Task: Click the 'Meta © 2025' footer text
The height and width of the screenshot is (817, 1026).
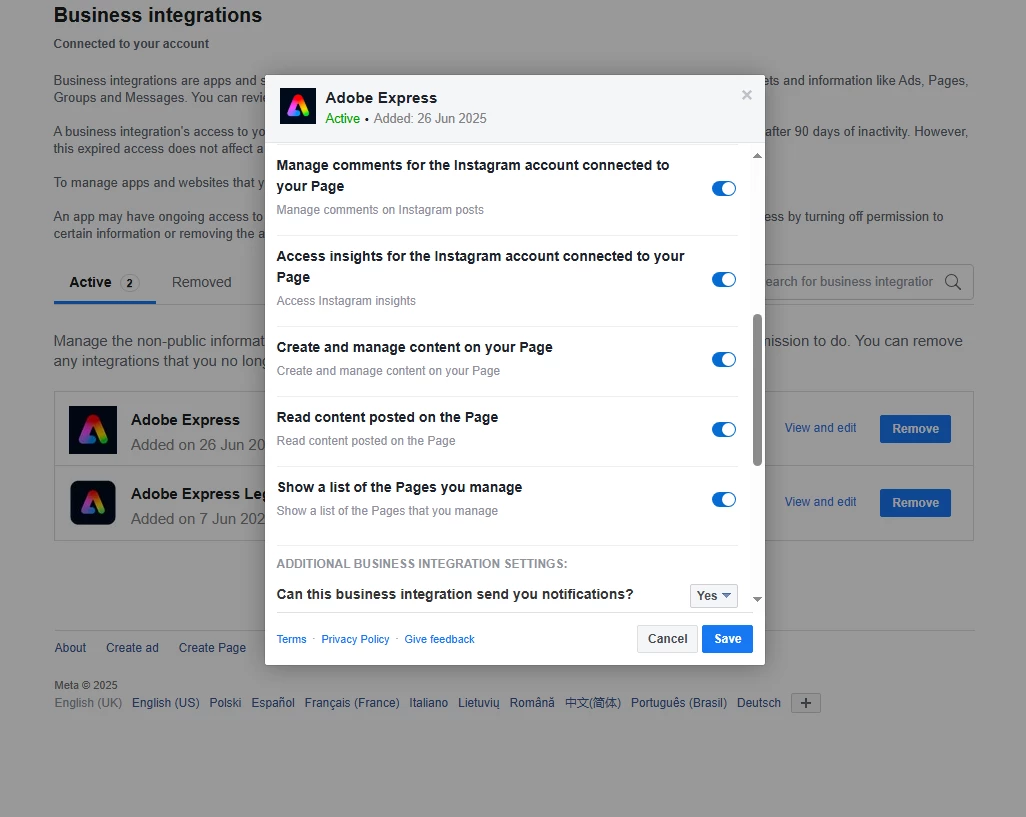Action: 86,686
